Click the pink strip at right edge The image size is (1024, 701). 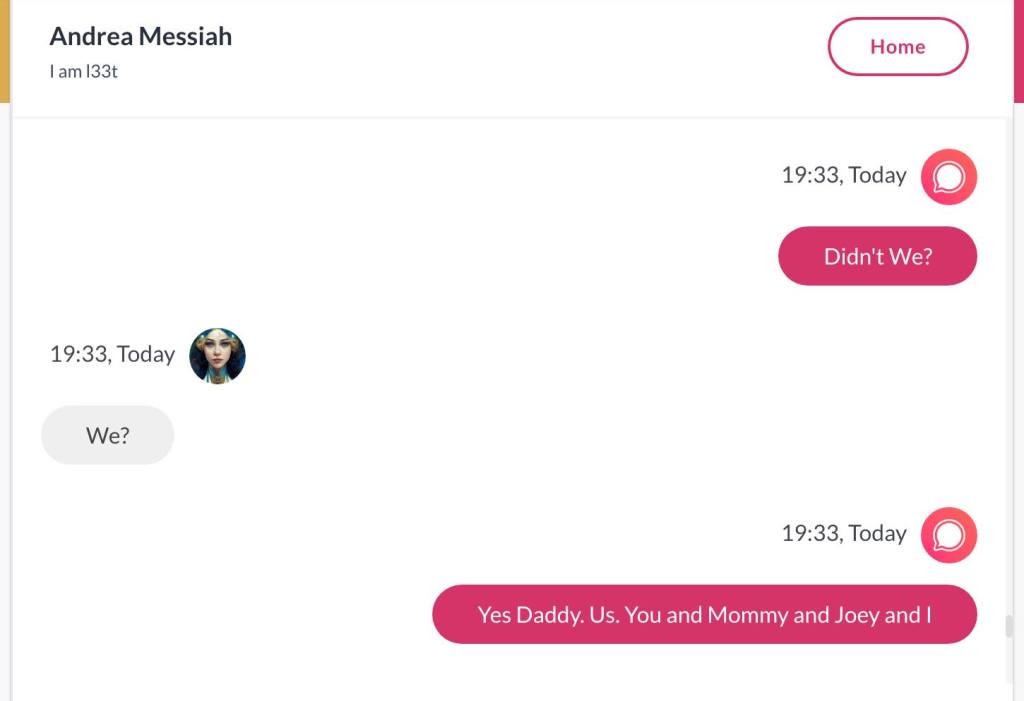(x=1019, y=50)
